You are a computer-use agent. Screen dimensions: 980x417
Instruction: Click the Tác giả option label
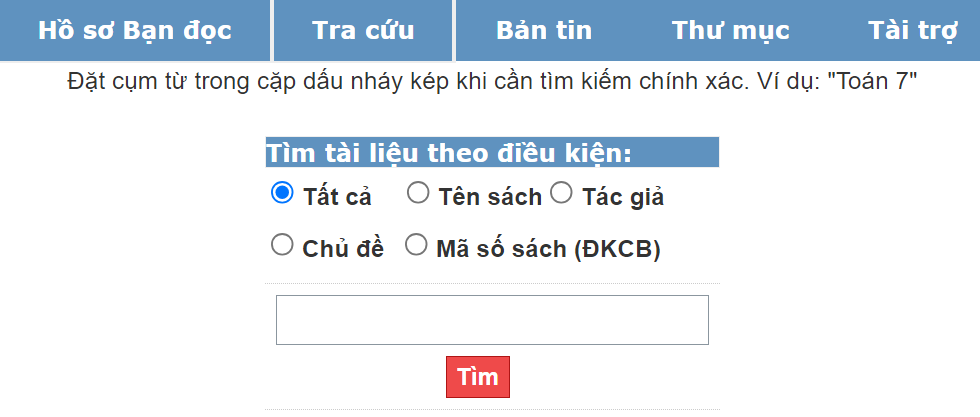pyautogui.click(x=623, y=197)
